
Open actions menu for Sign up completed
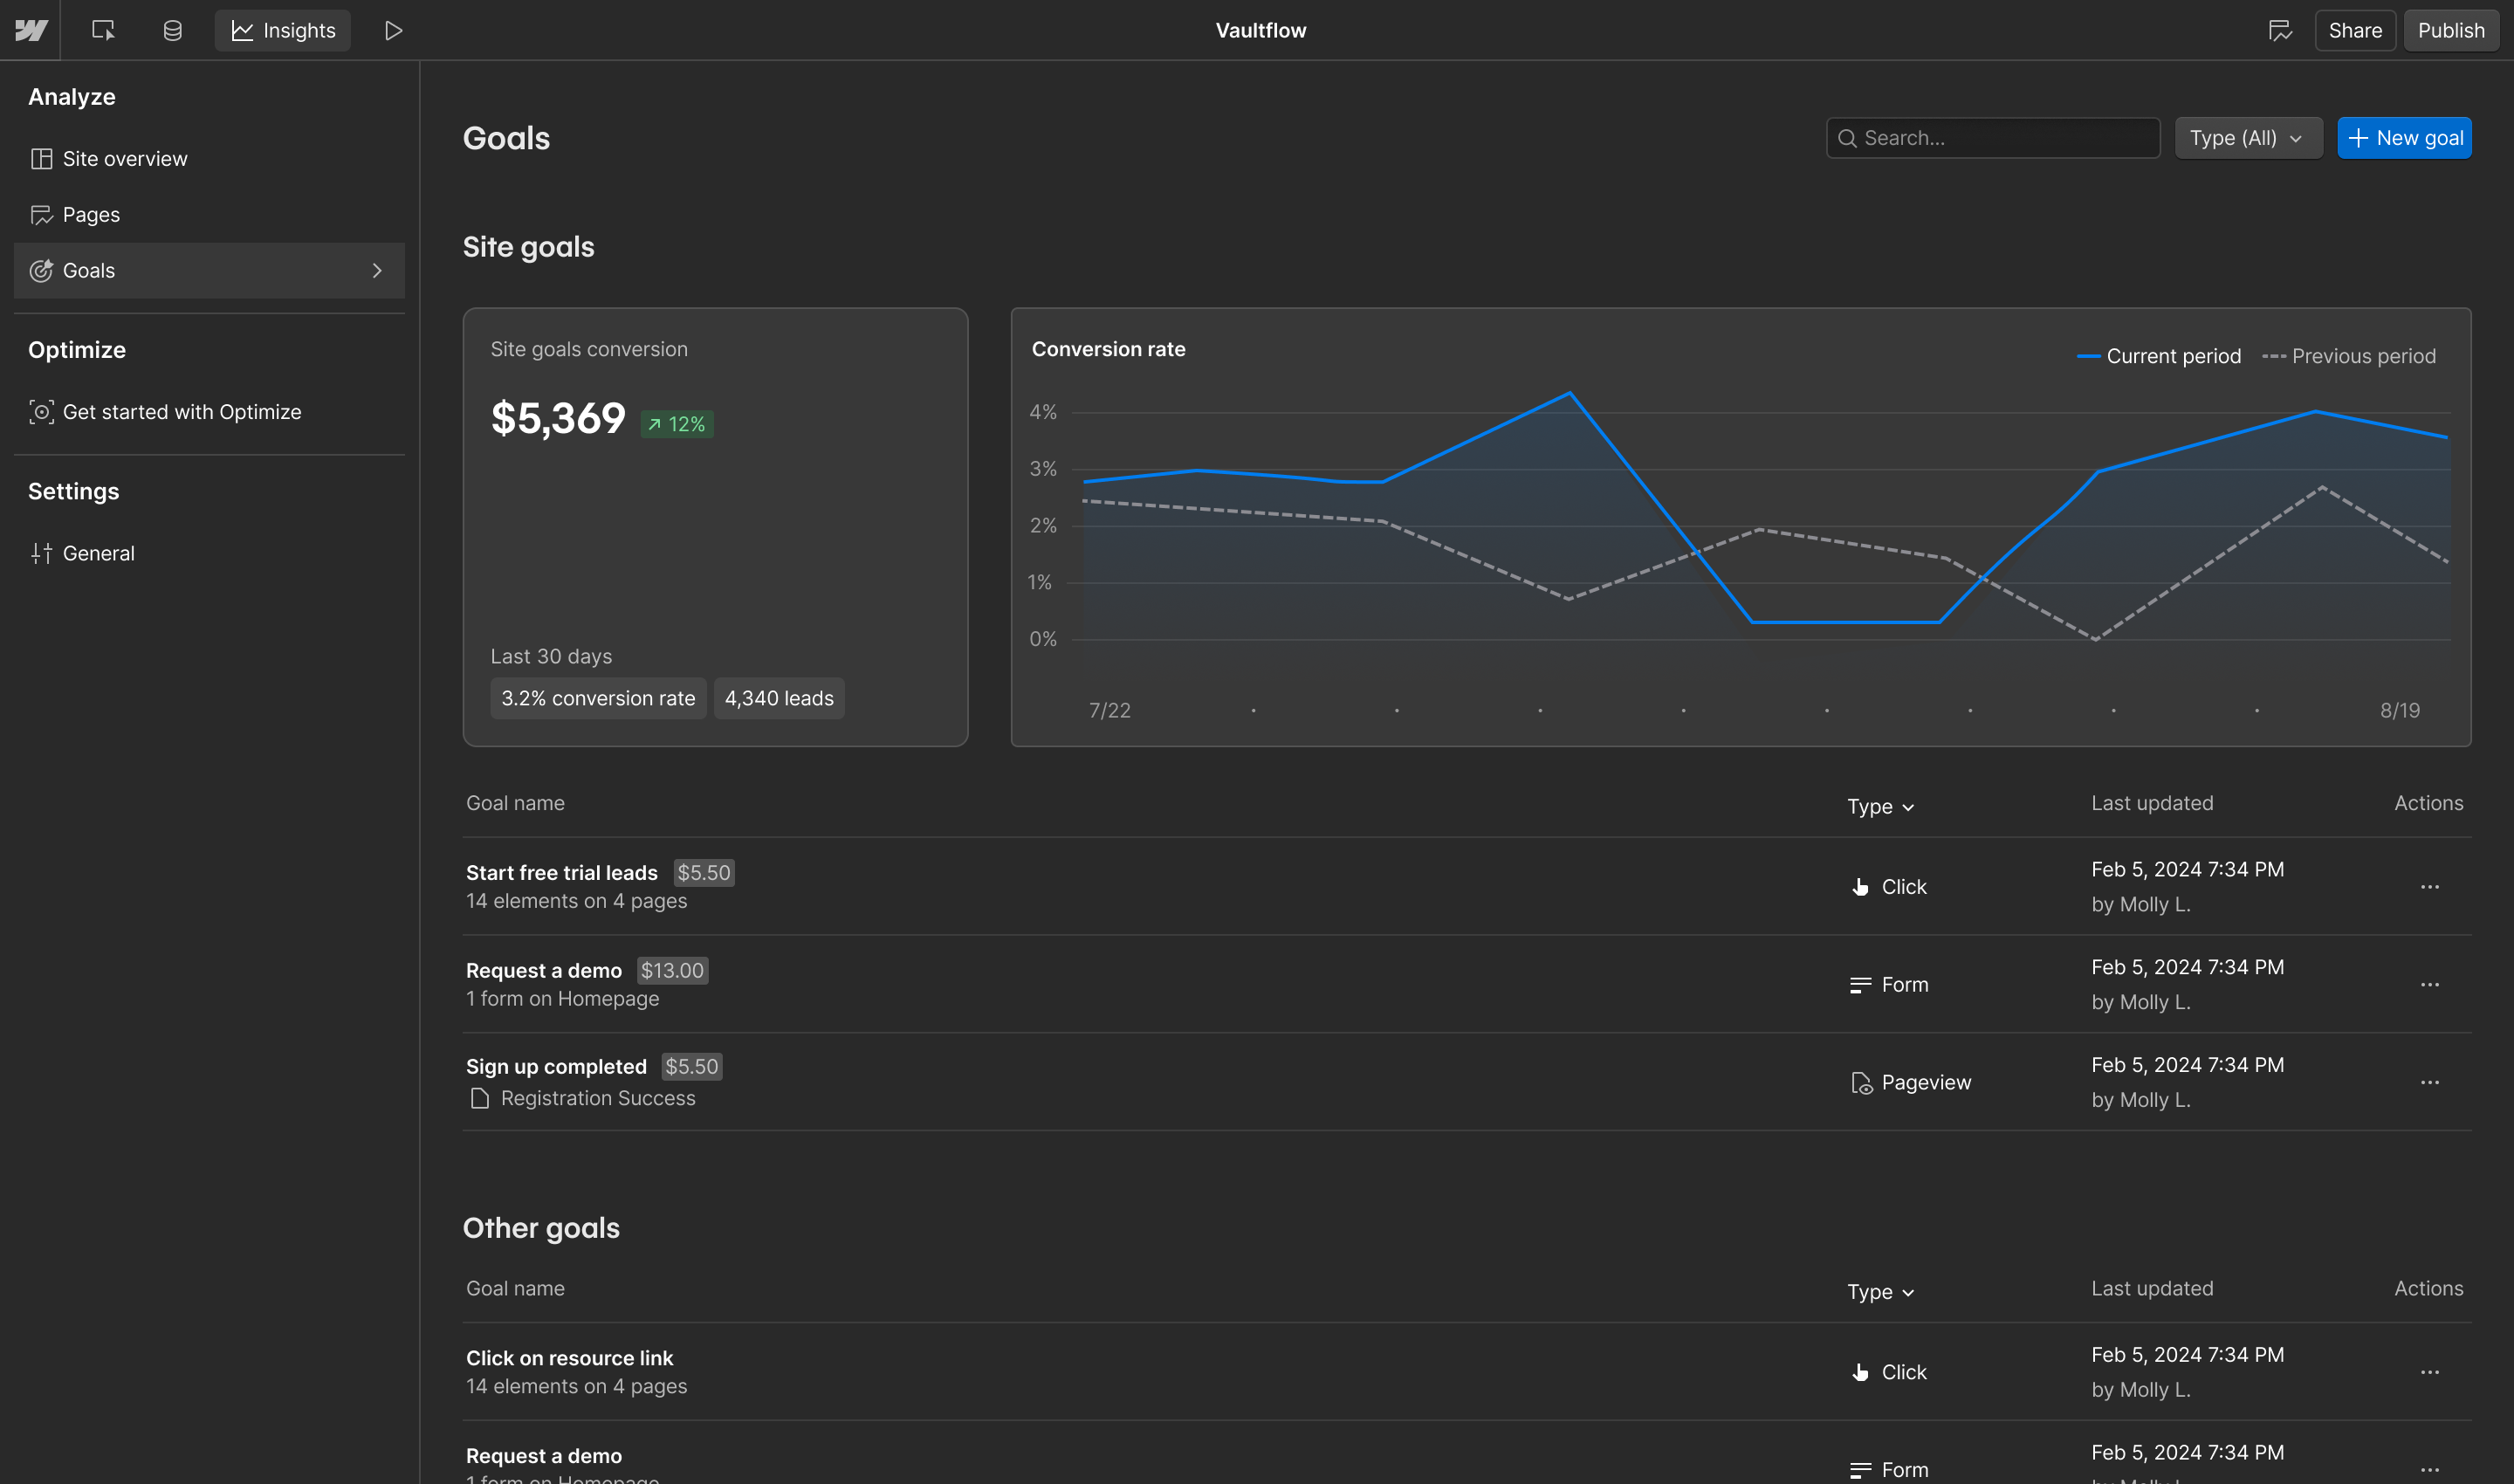[2429, 1083]
